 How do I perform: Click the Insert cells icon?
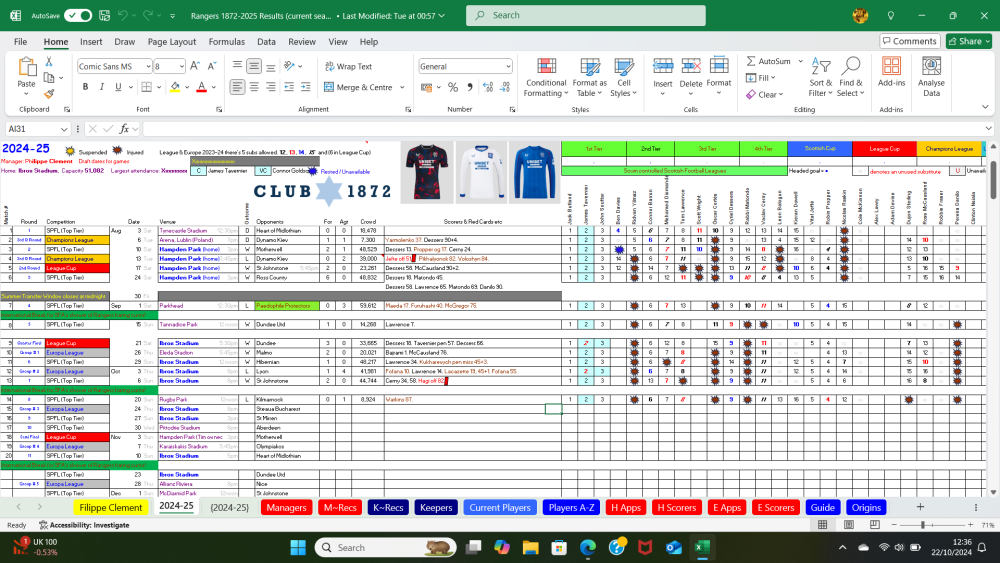pos(663,66)
